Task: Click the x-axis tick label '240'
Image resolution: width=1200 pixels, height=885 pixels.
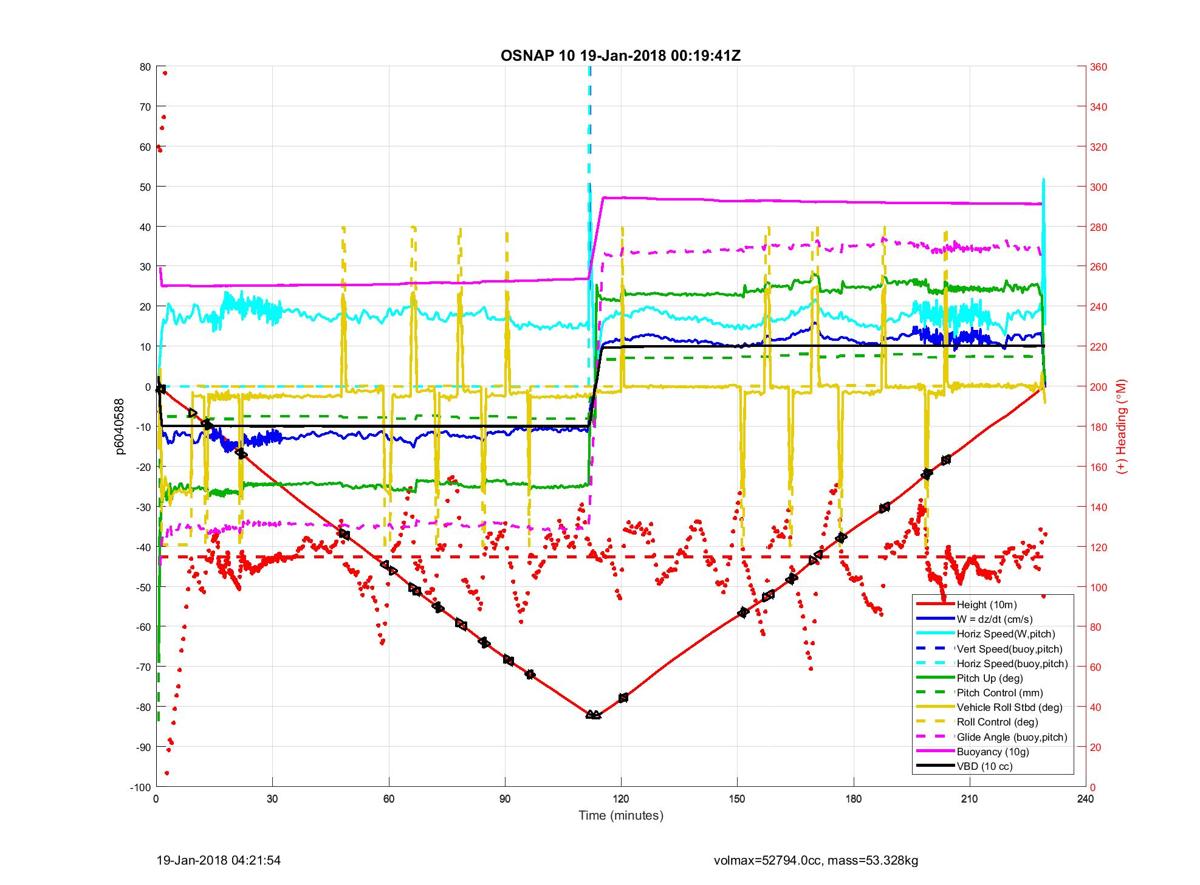Action: pos(1085,799)
